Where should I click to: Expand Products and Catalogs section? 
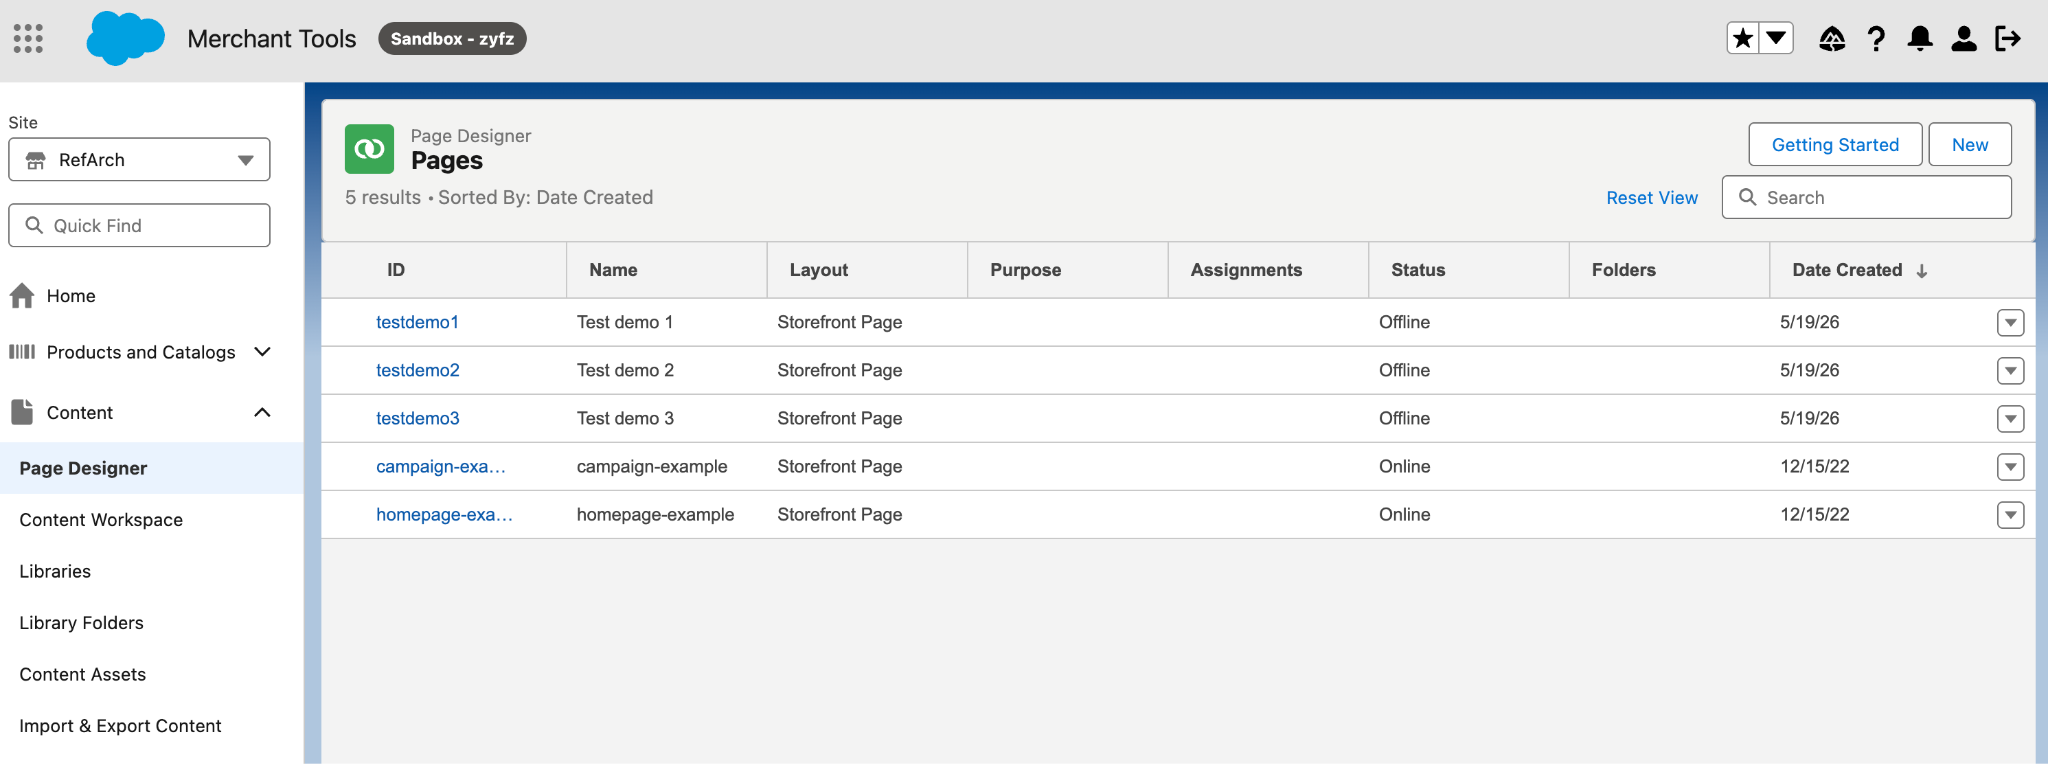coord(263,352)
